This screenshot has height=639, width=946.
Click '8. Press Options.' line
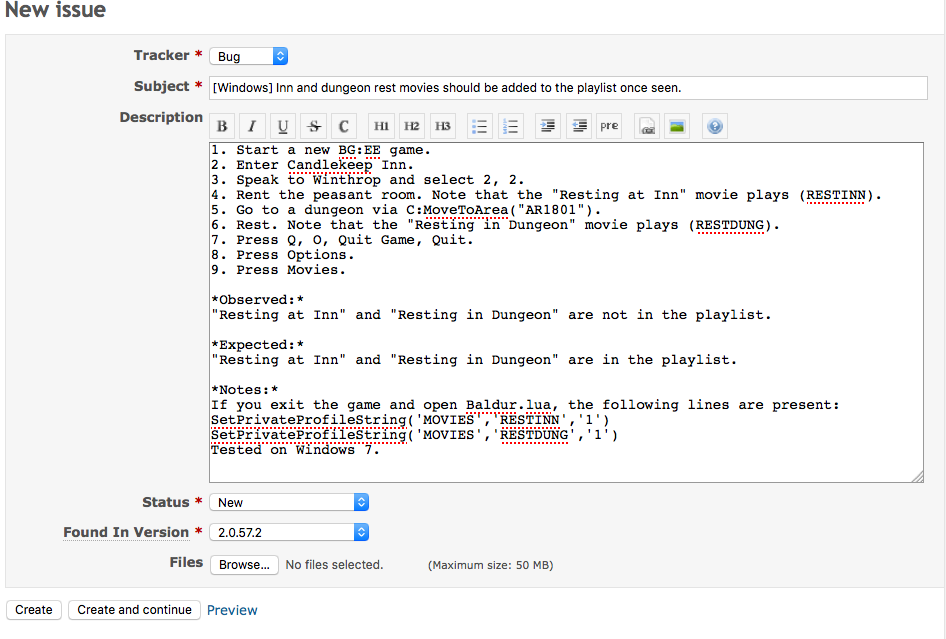282,255
